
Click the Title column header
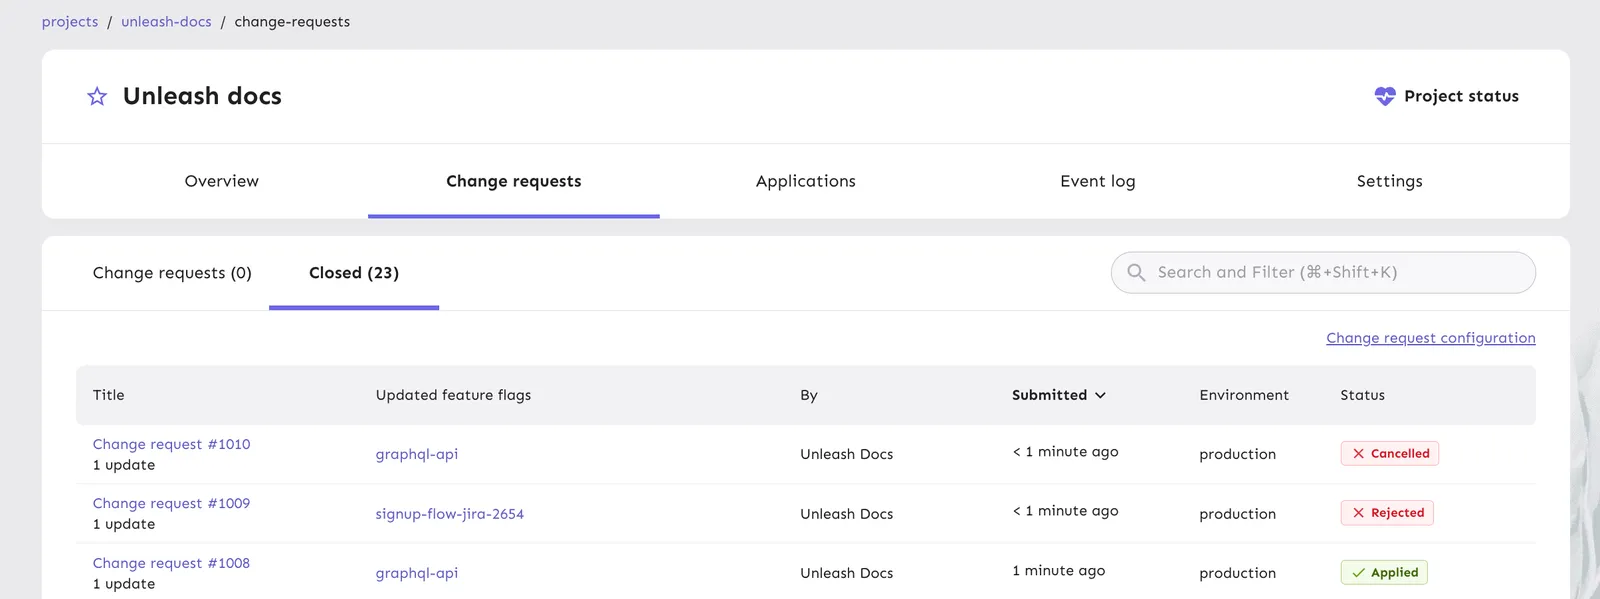coord(109,395)
